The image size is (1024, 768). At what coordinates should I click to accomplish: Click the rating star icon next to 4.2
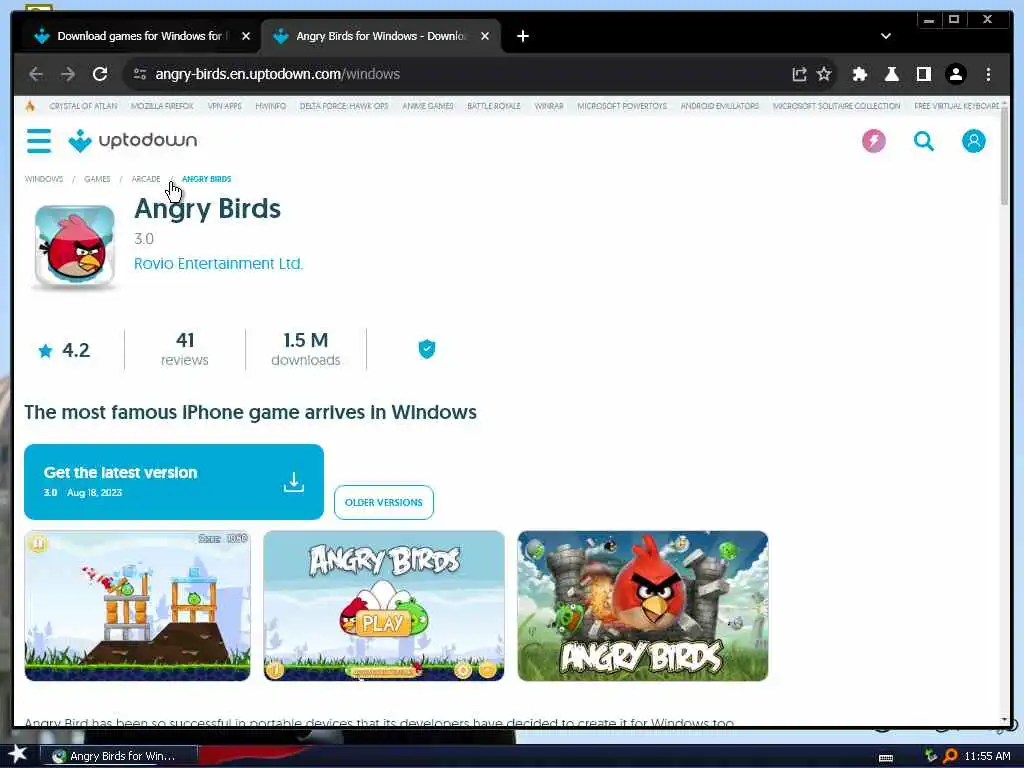click(x=45, y=351)
